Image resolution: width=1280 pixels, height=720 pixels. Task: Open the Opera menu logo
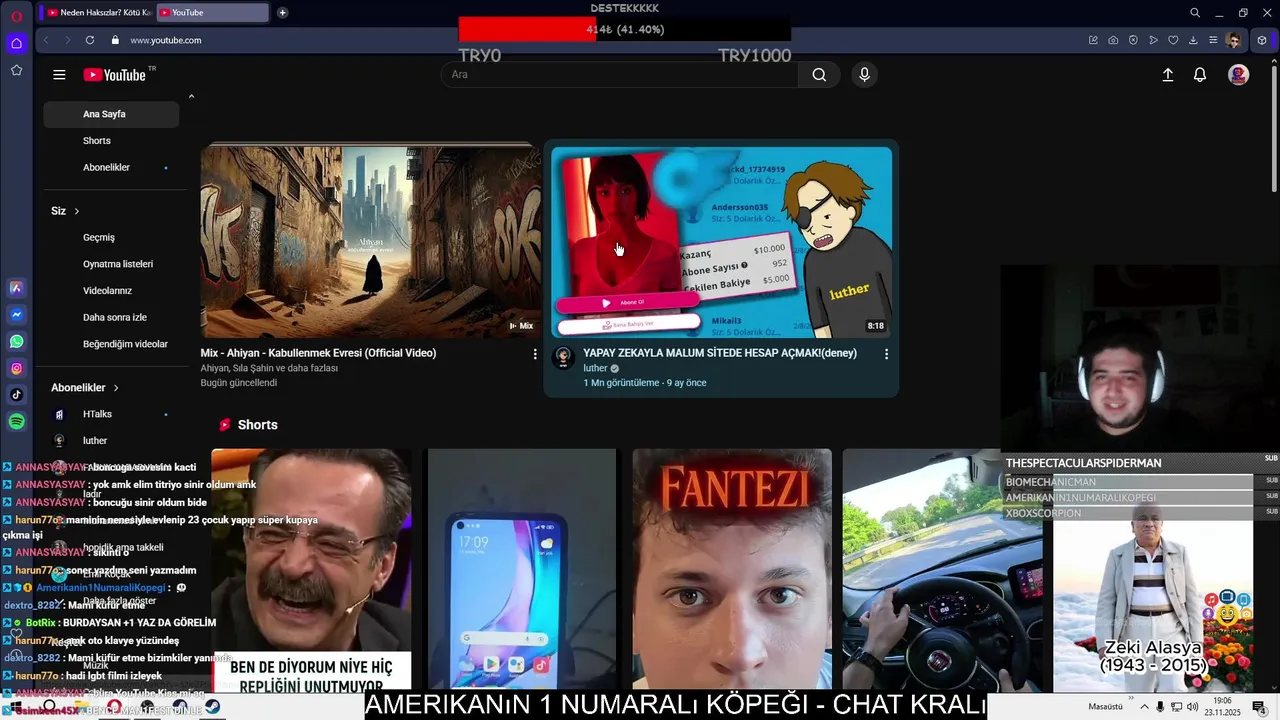point(16,15)
